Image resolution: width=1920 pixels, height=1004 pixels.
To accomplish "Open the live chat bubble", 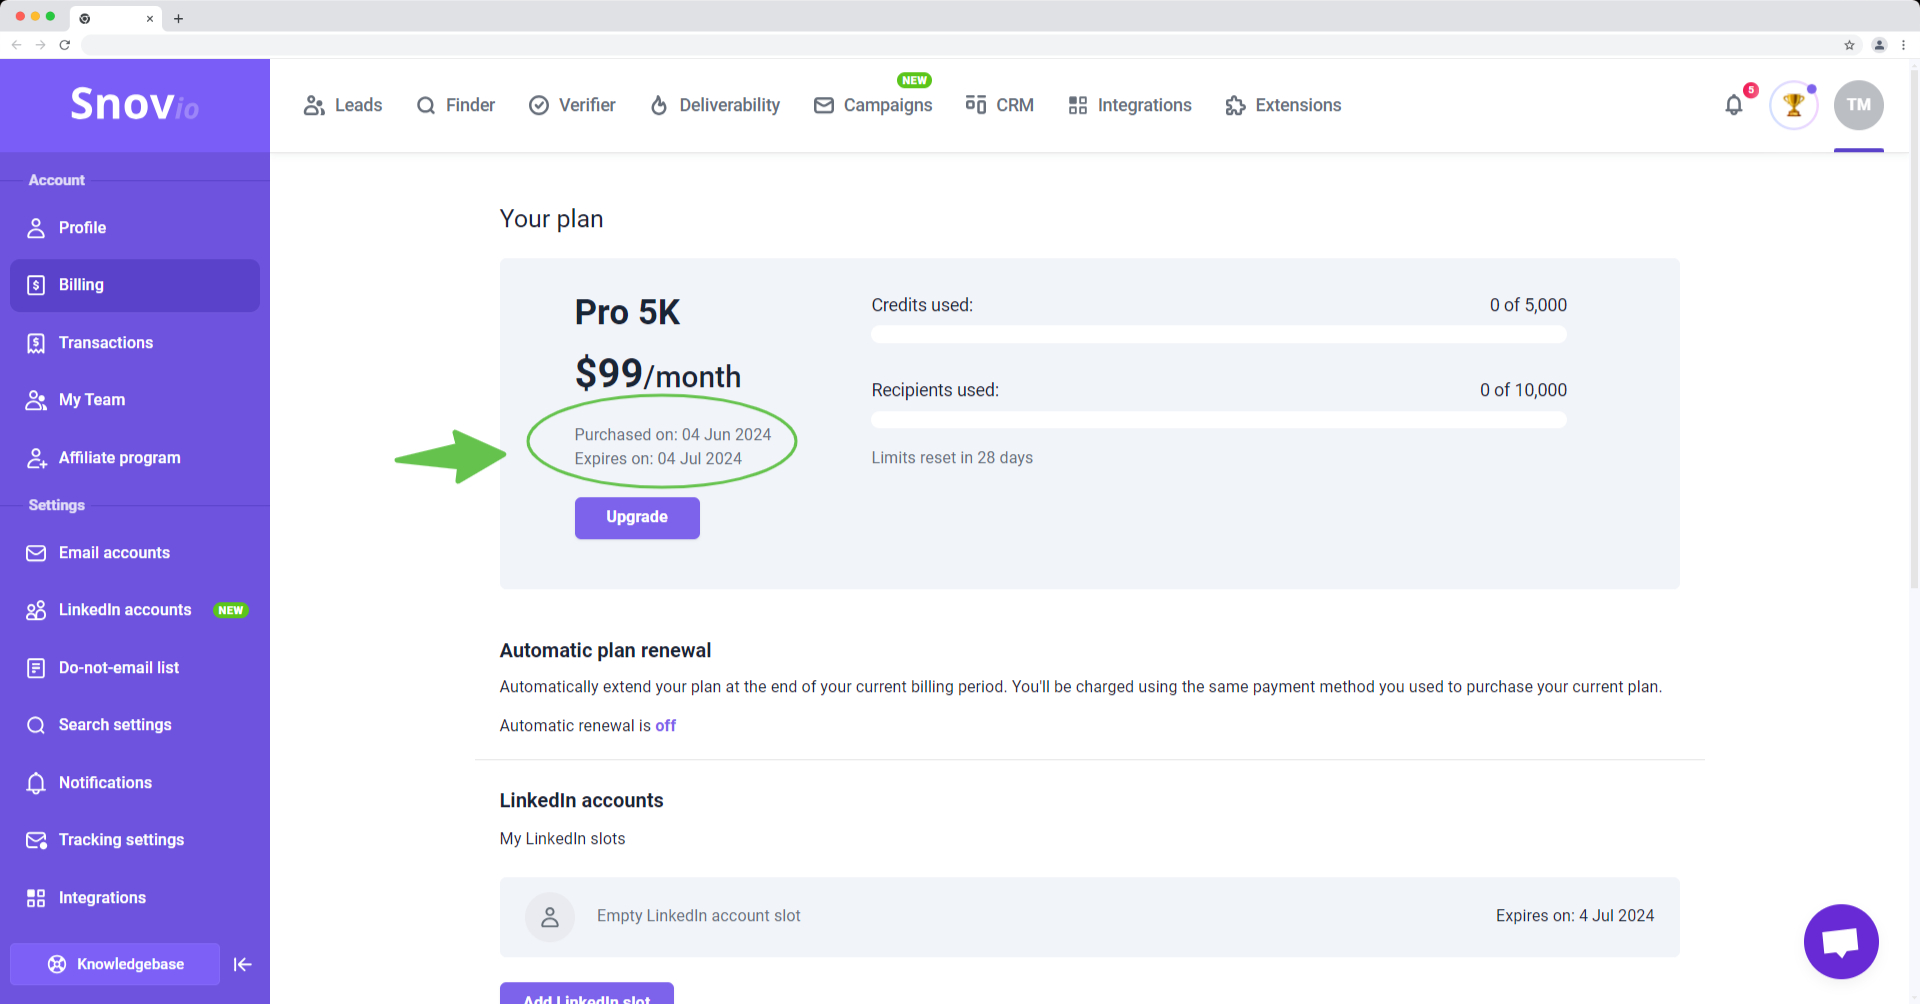I will tap(1841, 942).
